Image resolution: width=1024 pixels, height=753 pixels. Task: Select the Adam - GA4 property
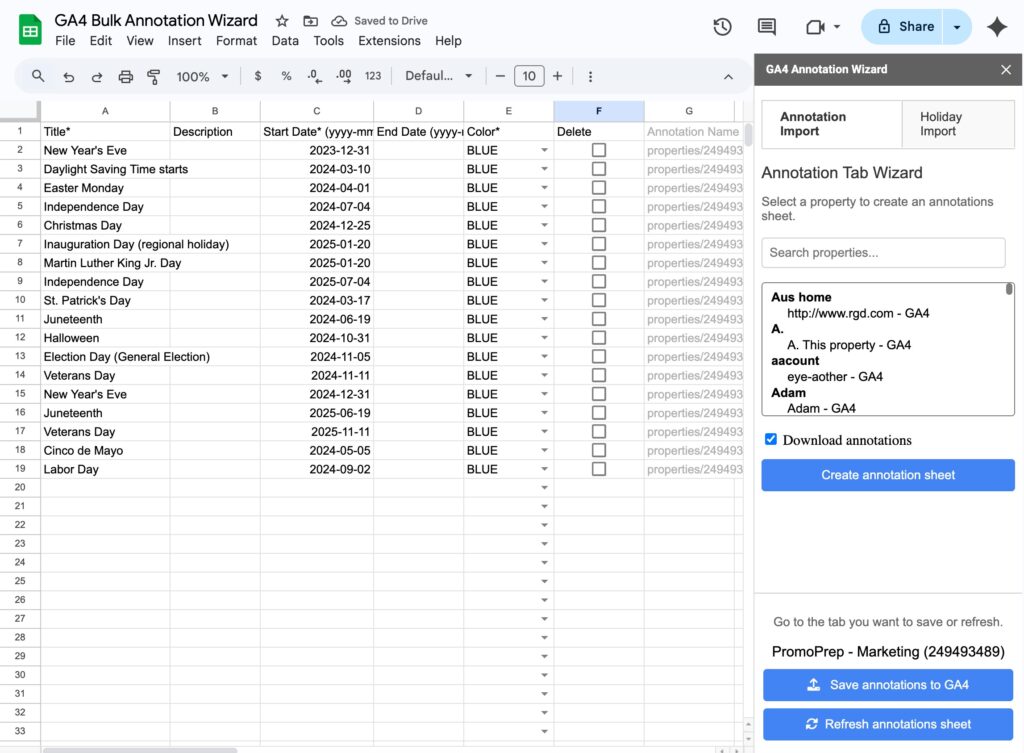pyautogui.click(x=821, y=408)
